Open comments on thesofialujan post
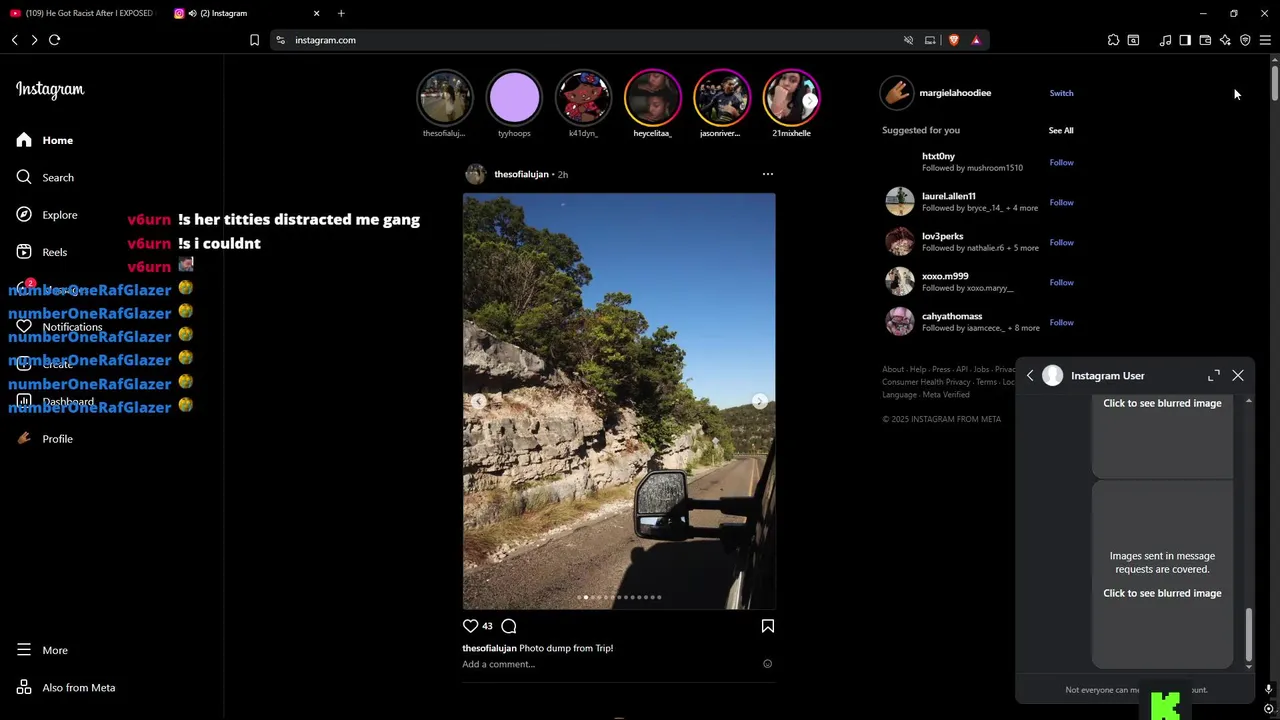This screenshot has width=1280, height=720. (509, 626)
